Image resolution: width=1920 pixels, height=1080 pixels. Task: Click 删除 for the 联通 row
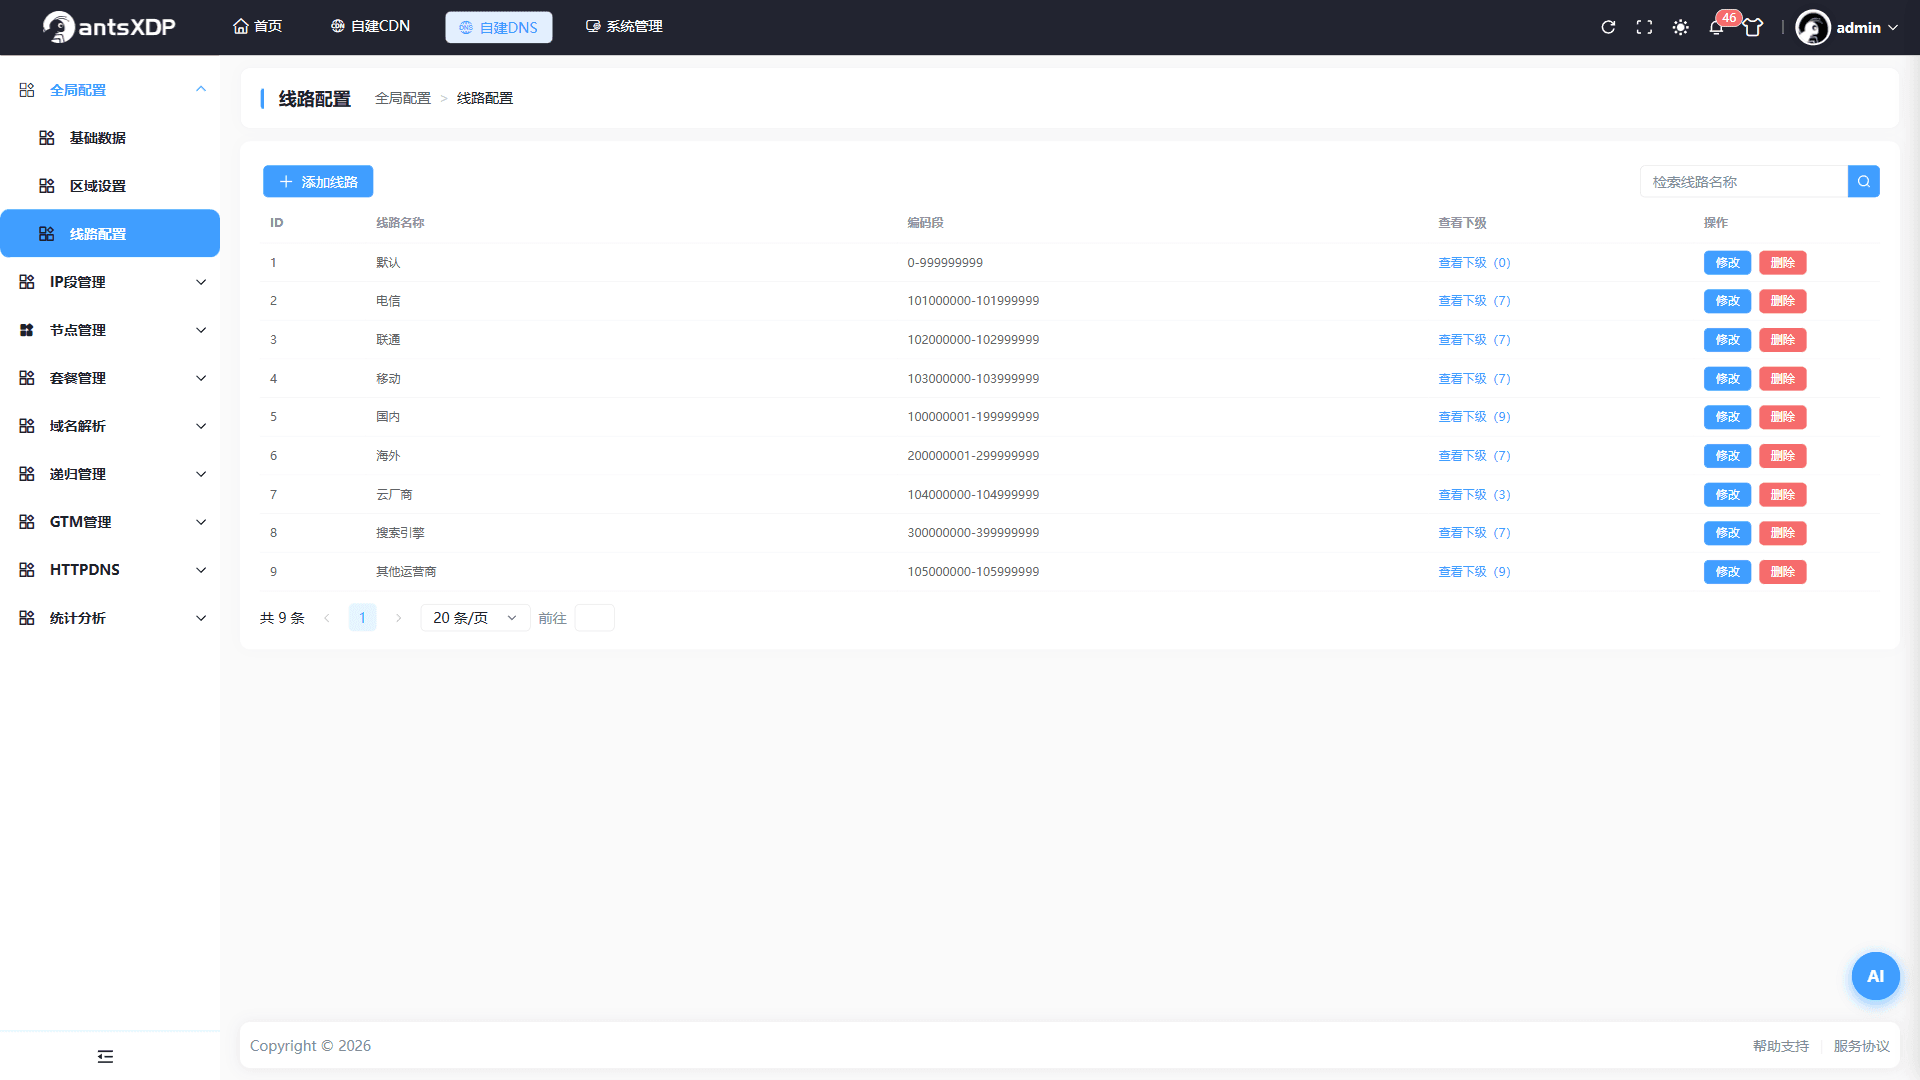click(x=1782, y=340)
